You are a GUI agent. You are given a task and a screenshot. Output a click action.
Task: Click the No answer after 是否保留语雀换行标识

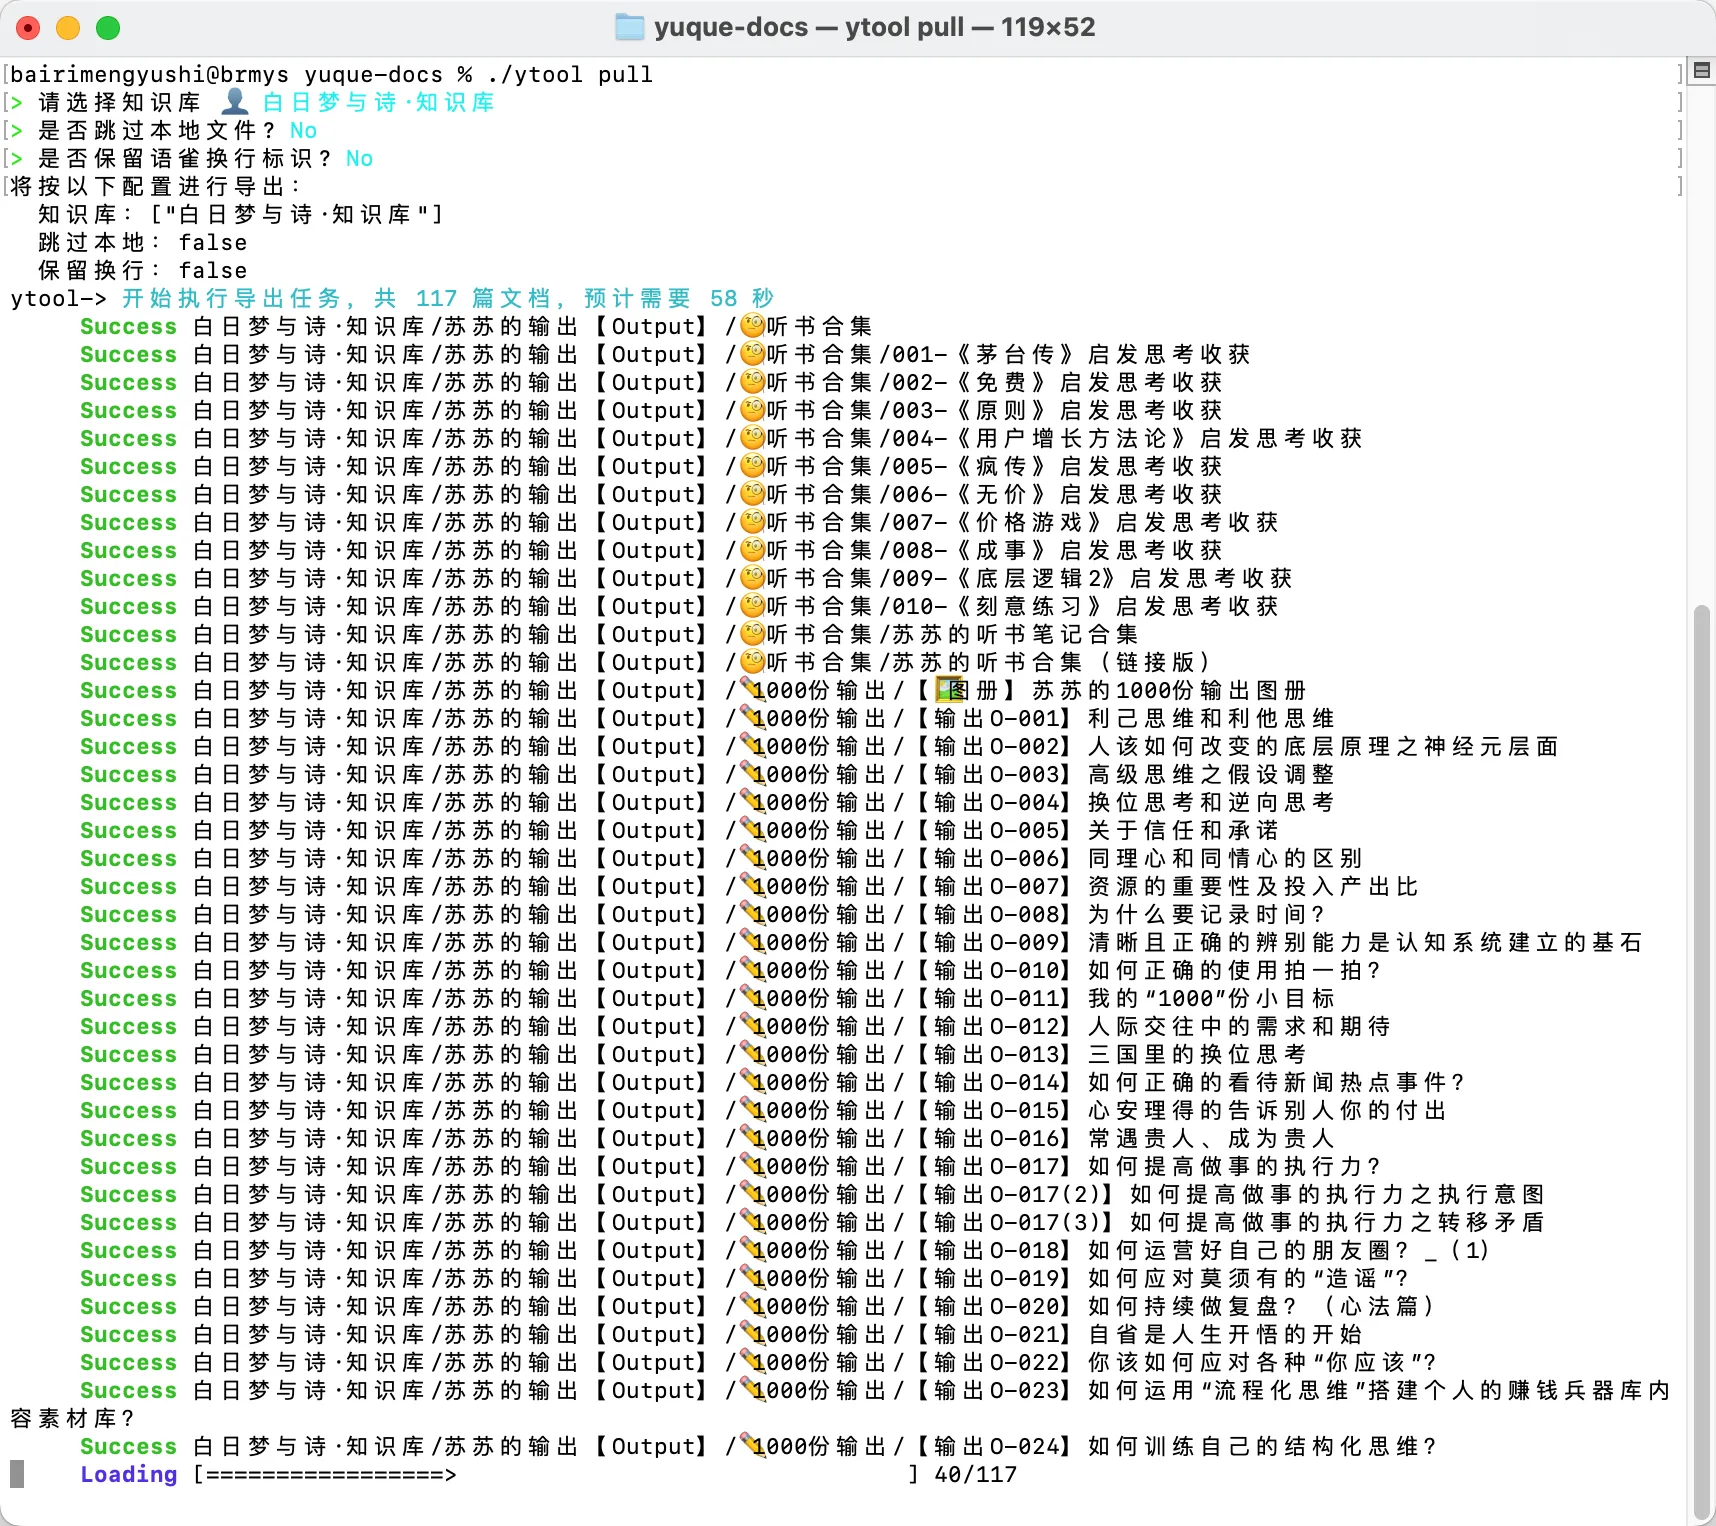point(359,158)
